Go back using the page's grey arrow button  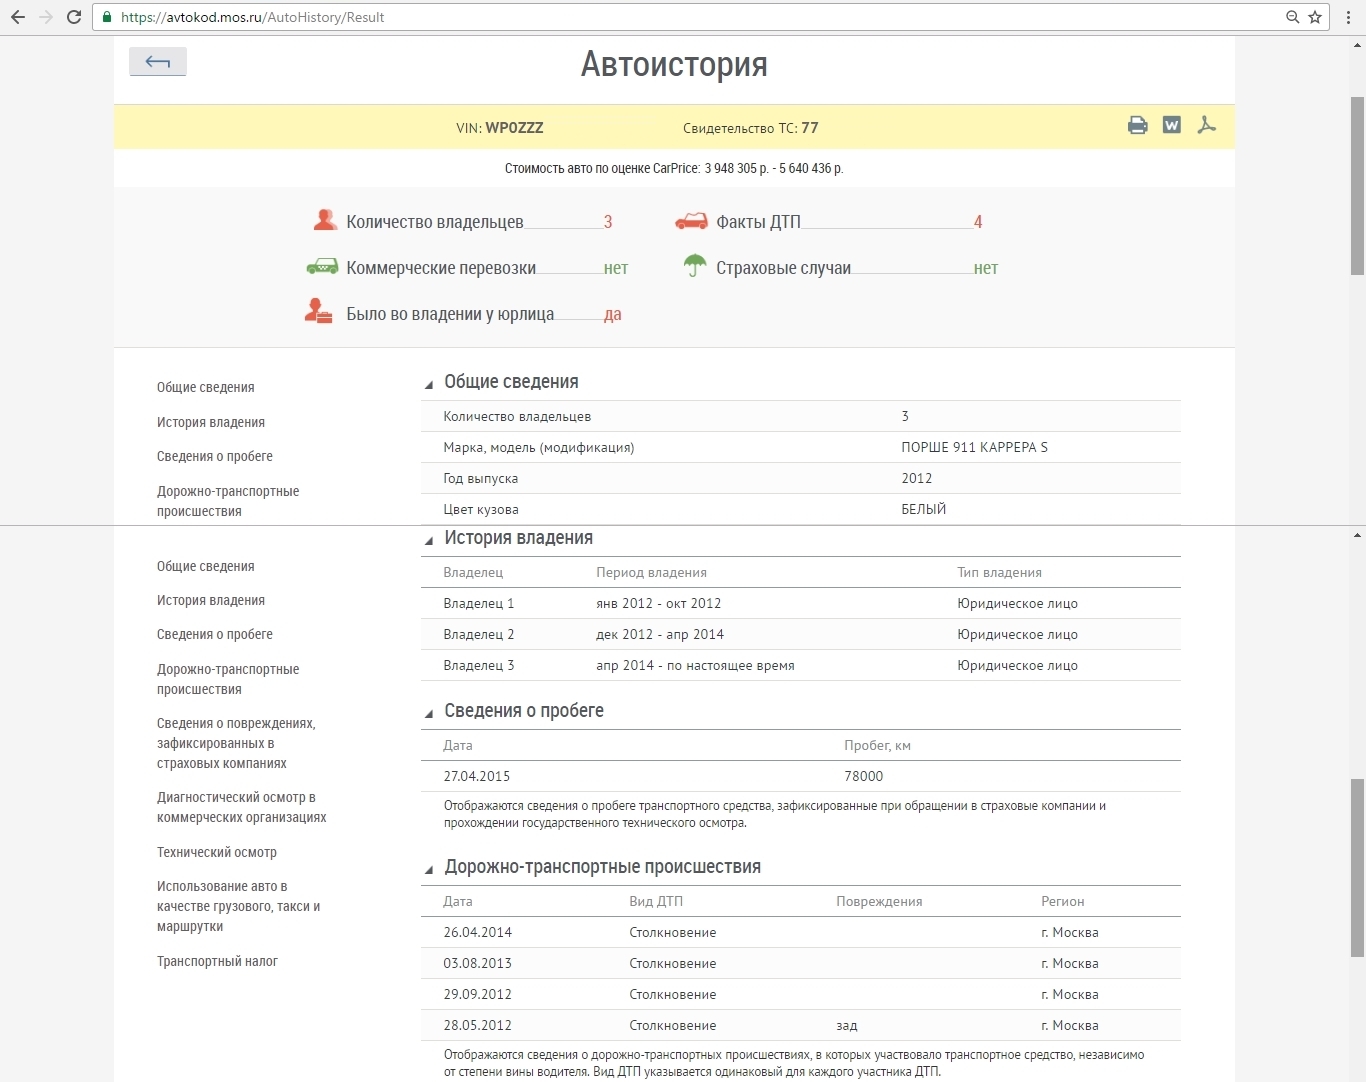click(158, 62)
